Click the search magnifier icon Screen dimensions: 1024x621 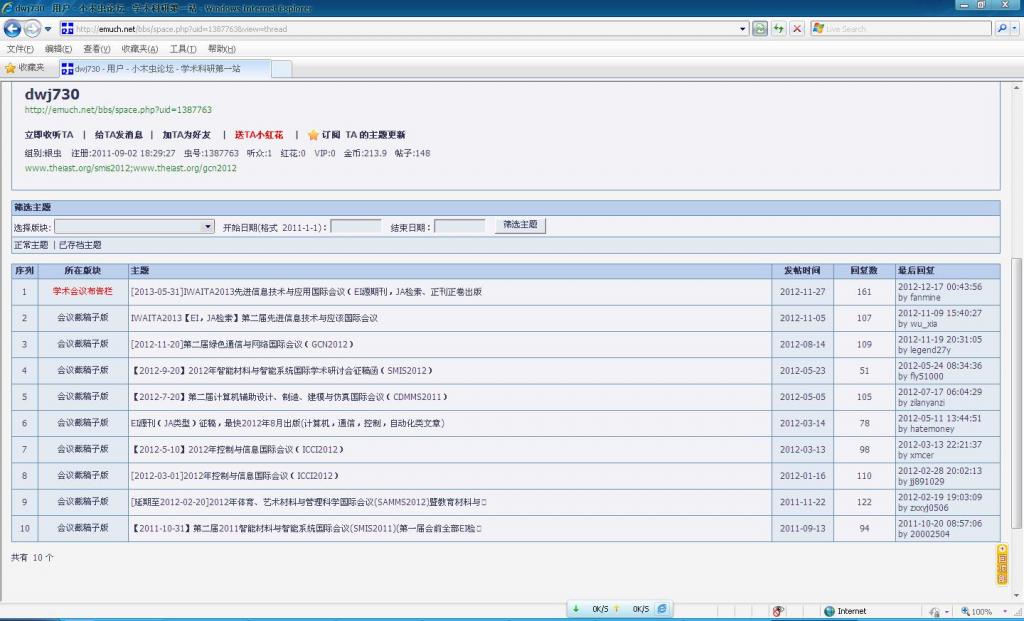pyautogui.click(x=1002, y=29)
